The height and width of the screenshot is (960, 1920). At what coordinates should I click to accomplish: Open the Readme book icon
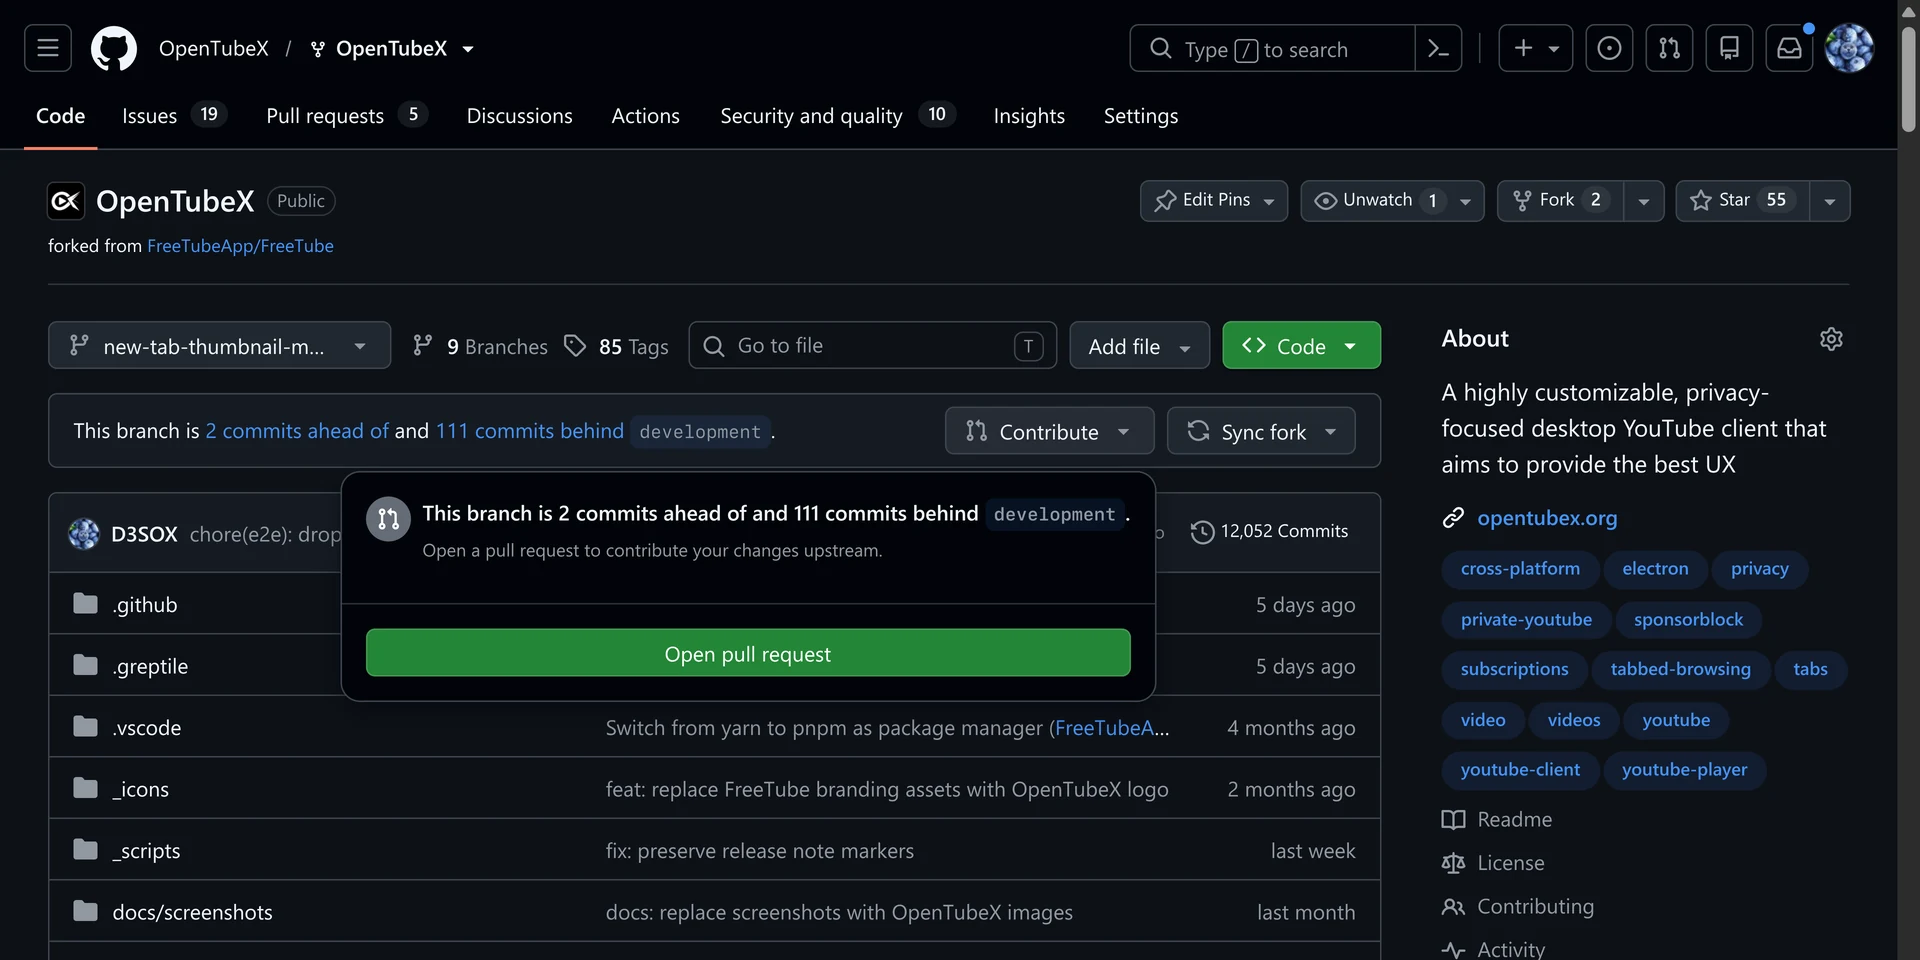[1453, 820]
